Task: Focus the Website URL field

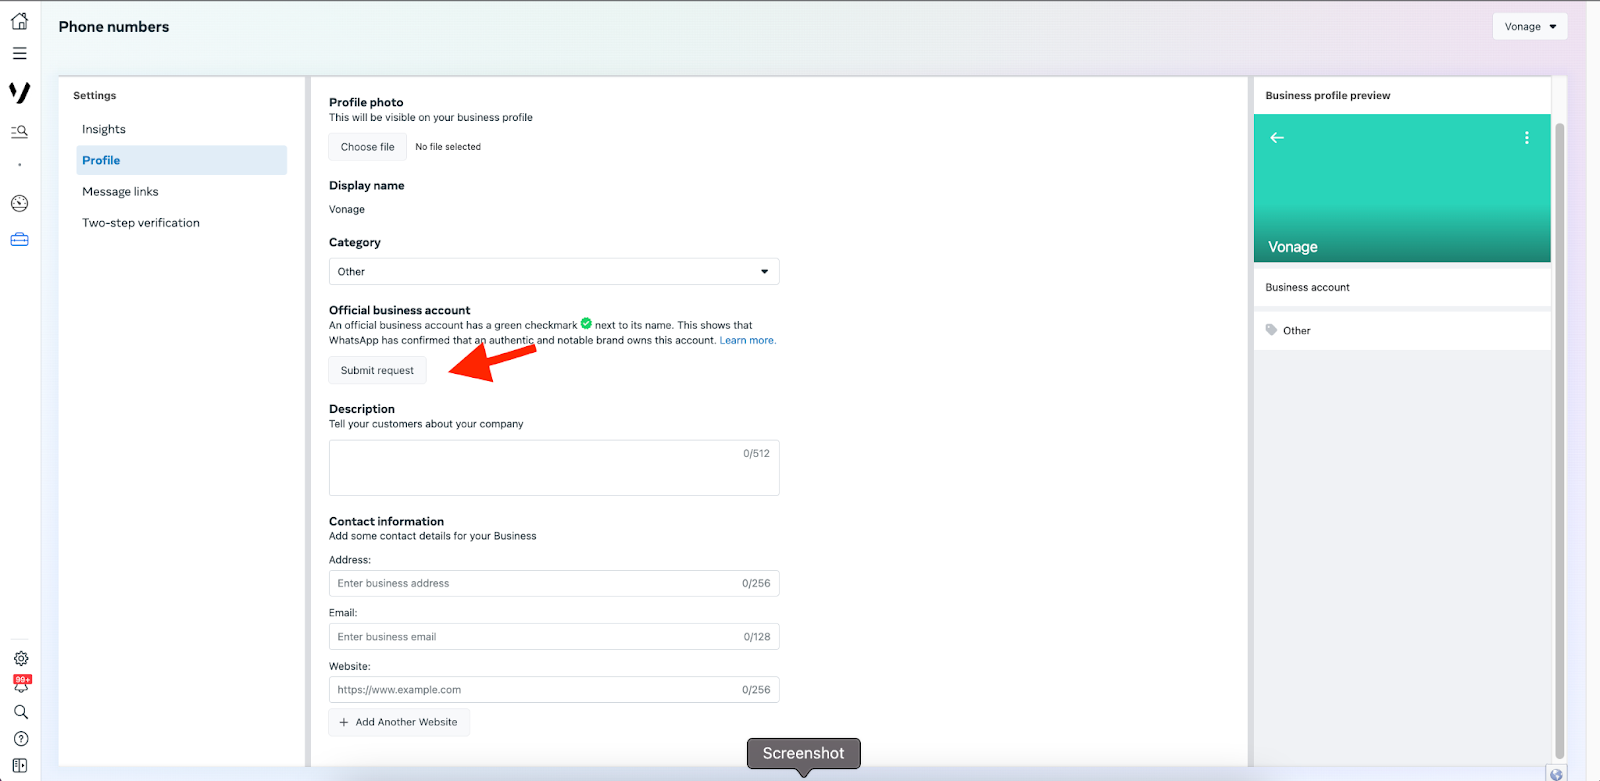Action: (554, 690)
